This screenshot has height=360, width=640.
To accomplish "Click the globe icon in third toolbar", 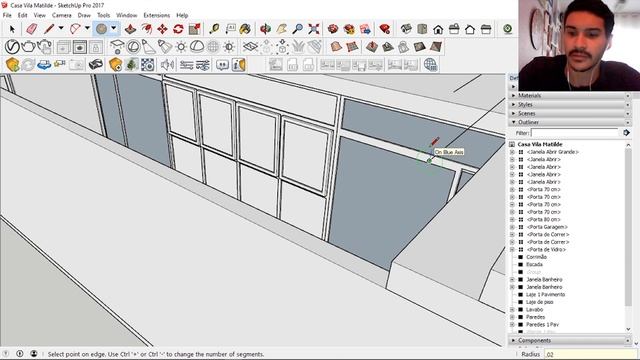I will [431, 64].
